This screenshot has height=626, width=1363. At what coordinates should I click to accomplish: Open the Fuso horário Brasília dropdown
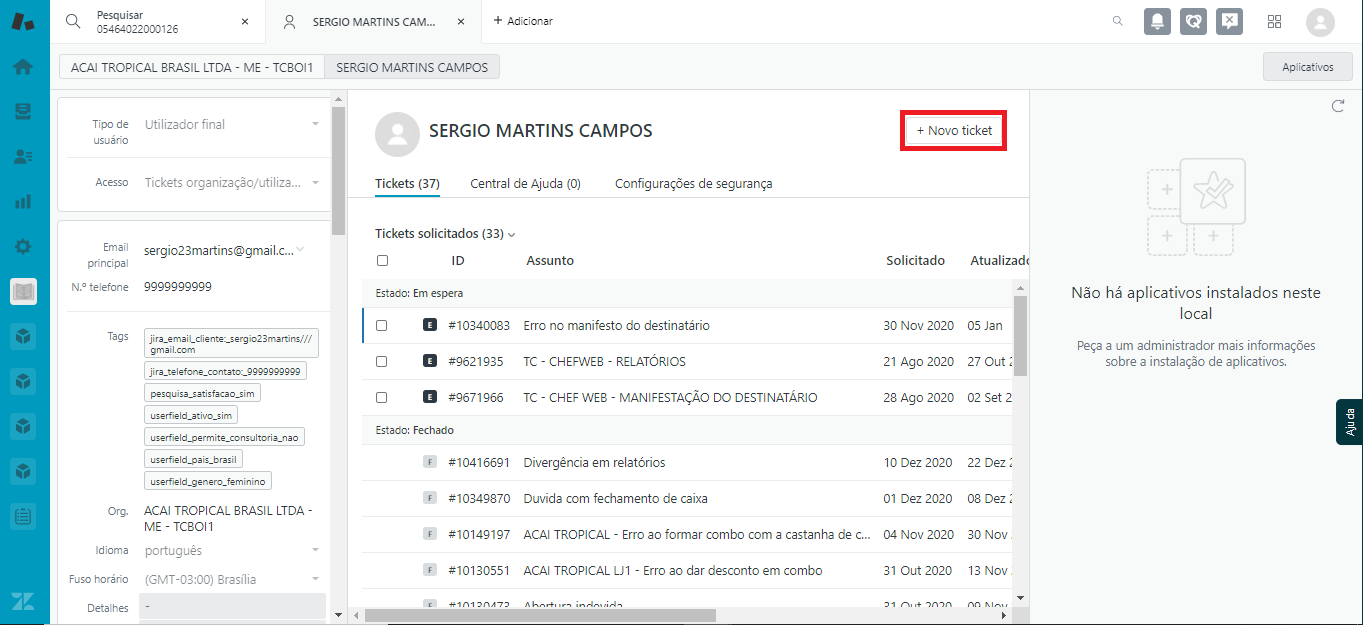(x=232, y=579)
